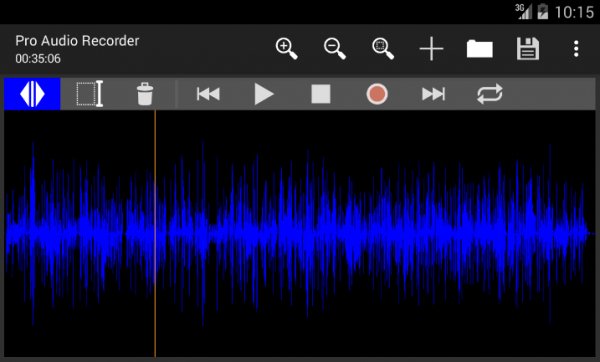Zoom in on the waveform
600x362 pixels.
coord(286,49)
